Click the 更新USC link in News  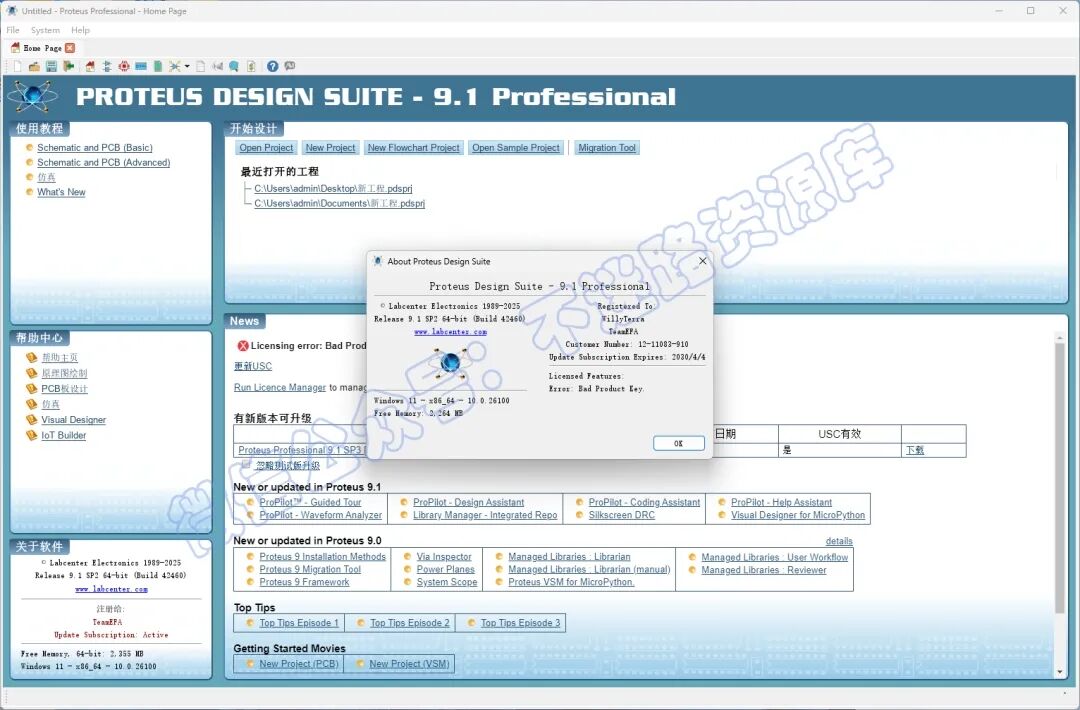pyautogui.click(x=253, y=366)
